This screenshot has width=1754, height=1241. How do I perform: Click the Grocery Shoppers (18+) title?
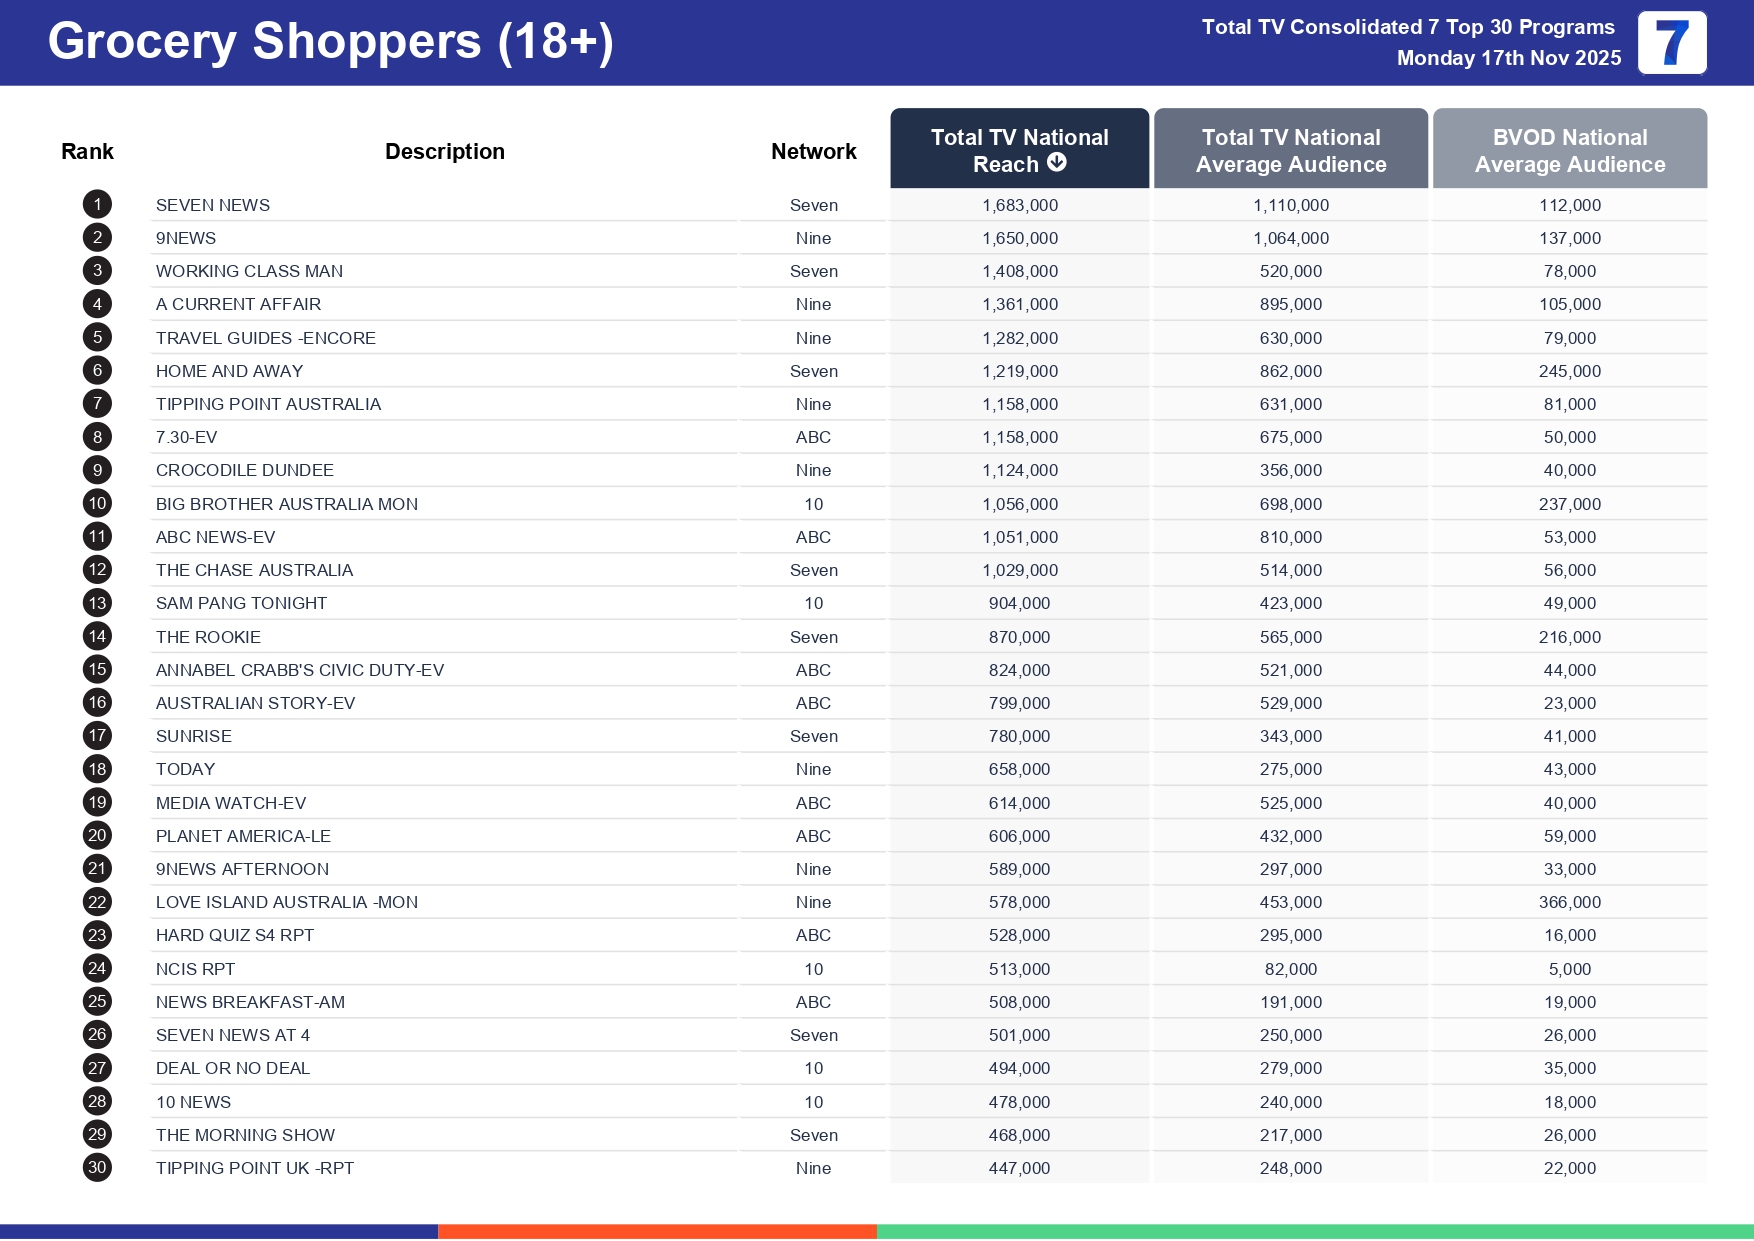pos(330,42)
